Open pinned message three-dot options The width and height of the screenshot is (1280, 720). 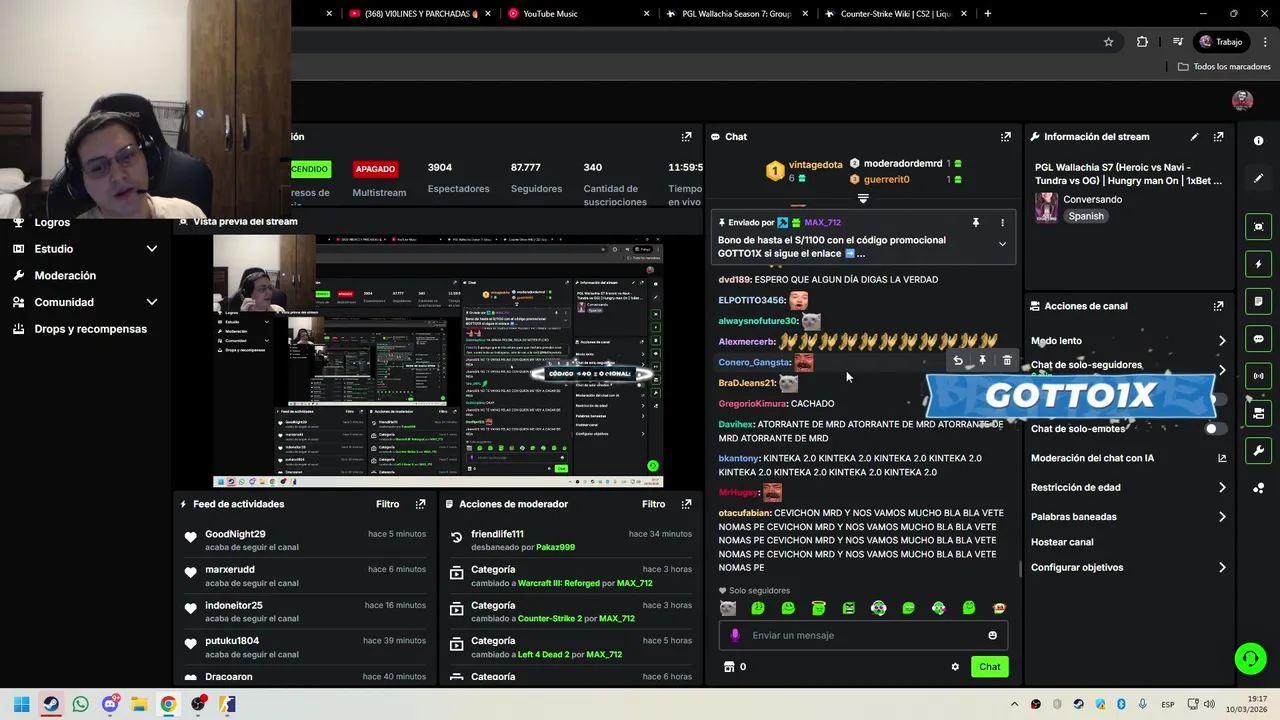[x=1002, y=223]
